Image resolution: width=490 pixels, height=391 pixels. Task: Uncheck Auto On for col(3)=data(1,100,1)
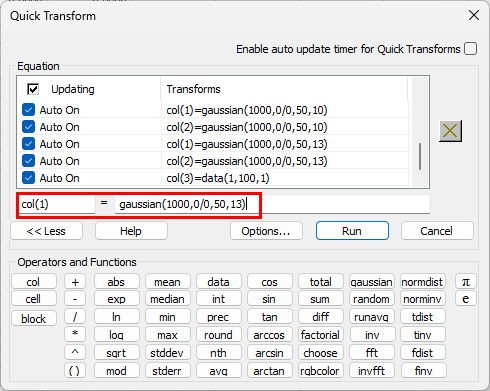click(x=28, y=178)
